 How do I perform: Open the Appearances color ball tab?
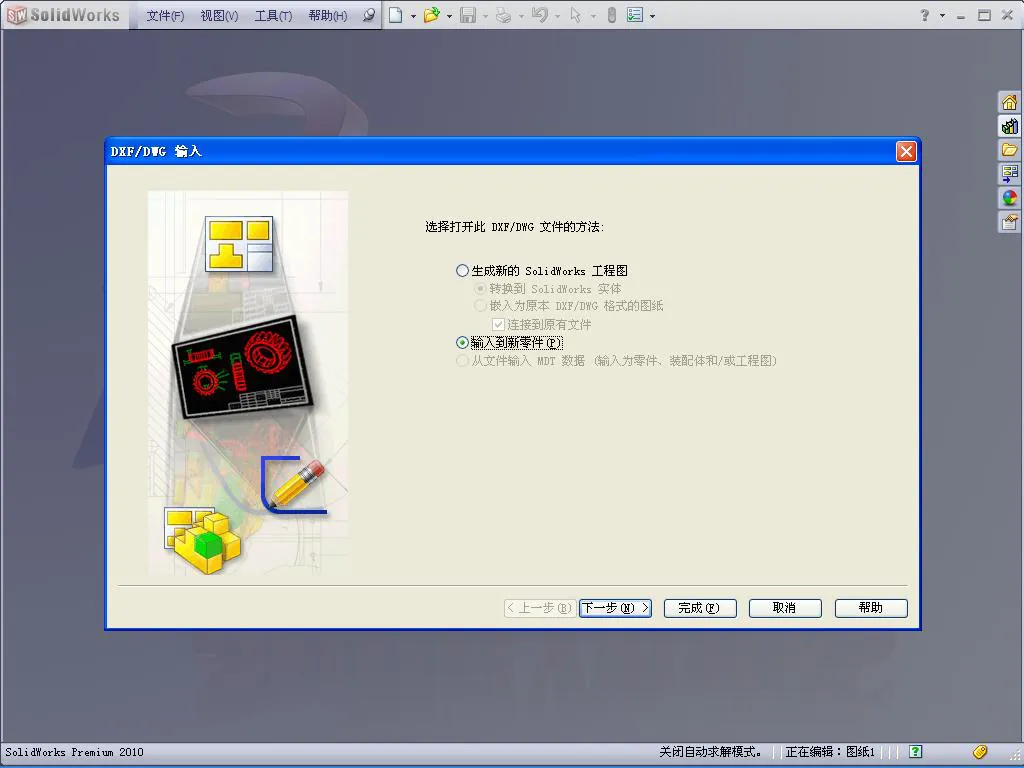pyautogui.click(x=1010, y=198)
